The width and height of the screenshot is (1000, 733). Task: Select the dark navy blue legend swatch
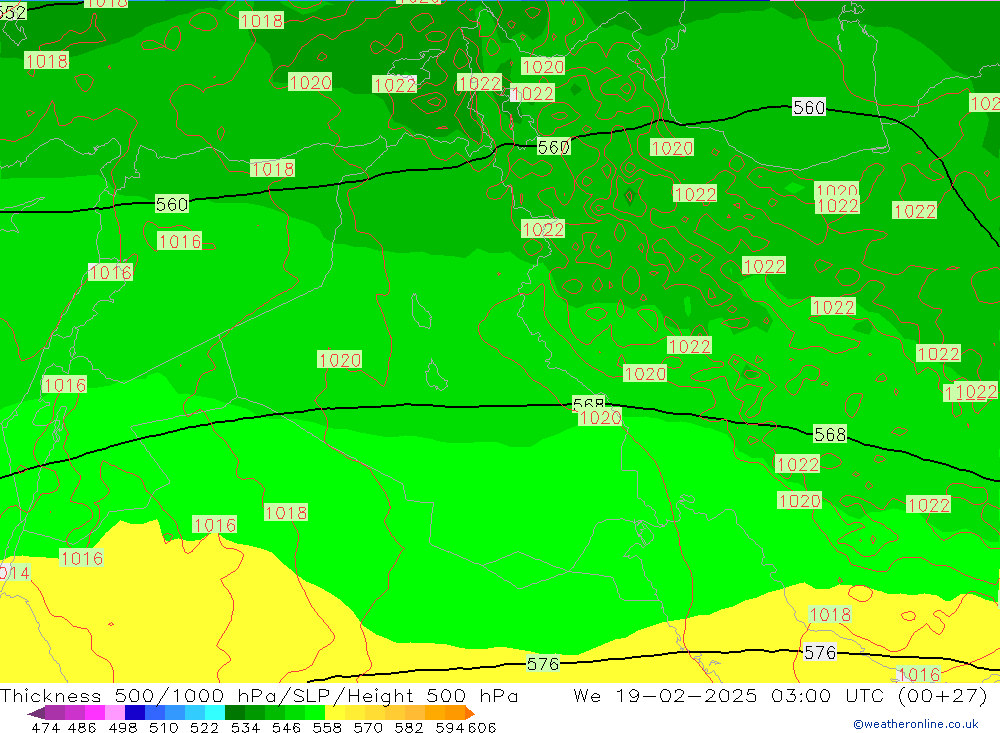point(135,713)
